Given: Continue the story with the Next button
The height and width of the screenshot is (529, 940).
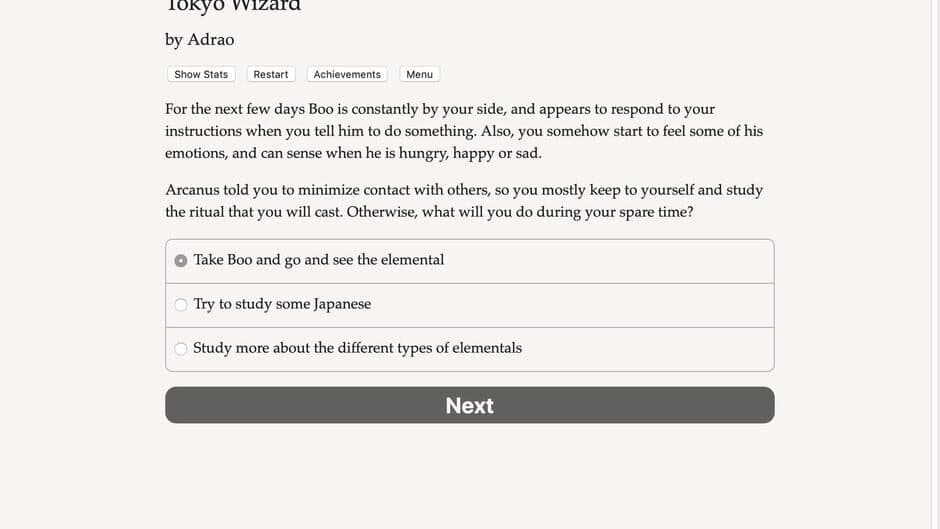Looking at the screenshot, I should pos(470,405).
